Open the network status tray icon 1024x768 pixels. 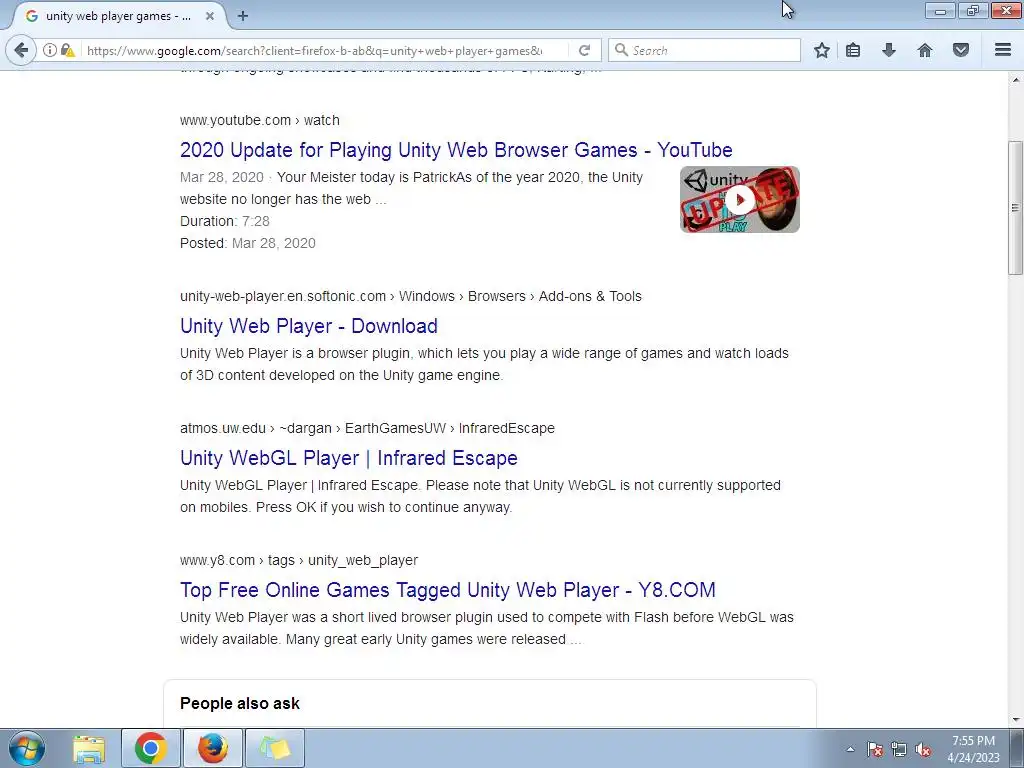pyautogui.click(x=899, y=749)
